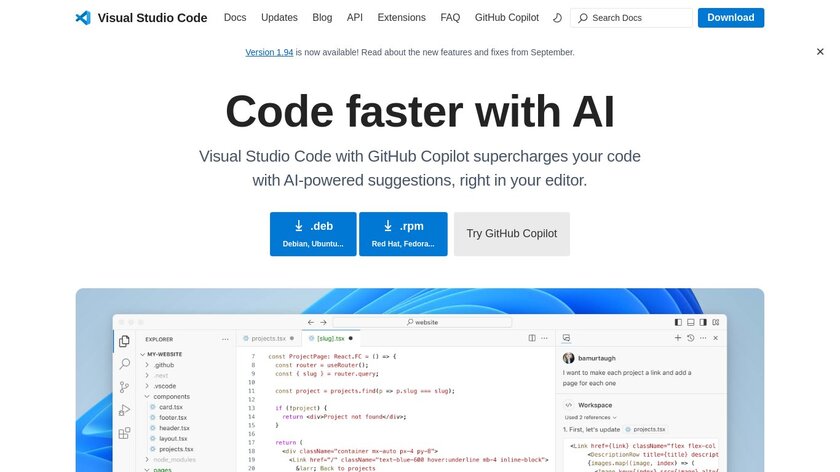Focus the Search Docs input field
The height and width of the screenshot is (472, 840).
[x=631, y=18]
